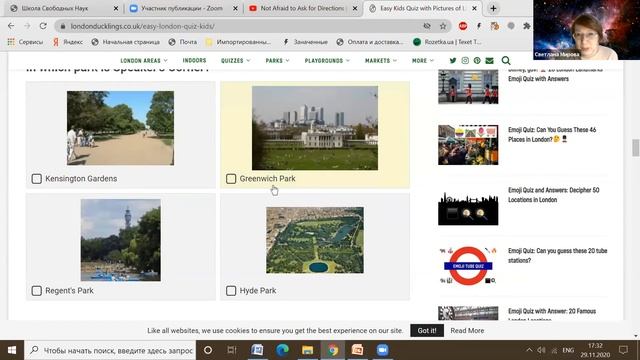Open a new browser tab
The height and width of the screenshot is (360, 640).
tap(493, 8)
